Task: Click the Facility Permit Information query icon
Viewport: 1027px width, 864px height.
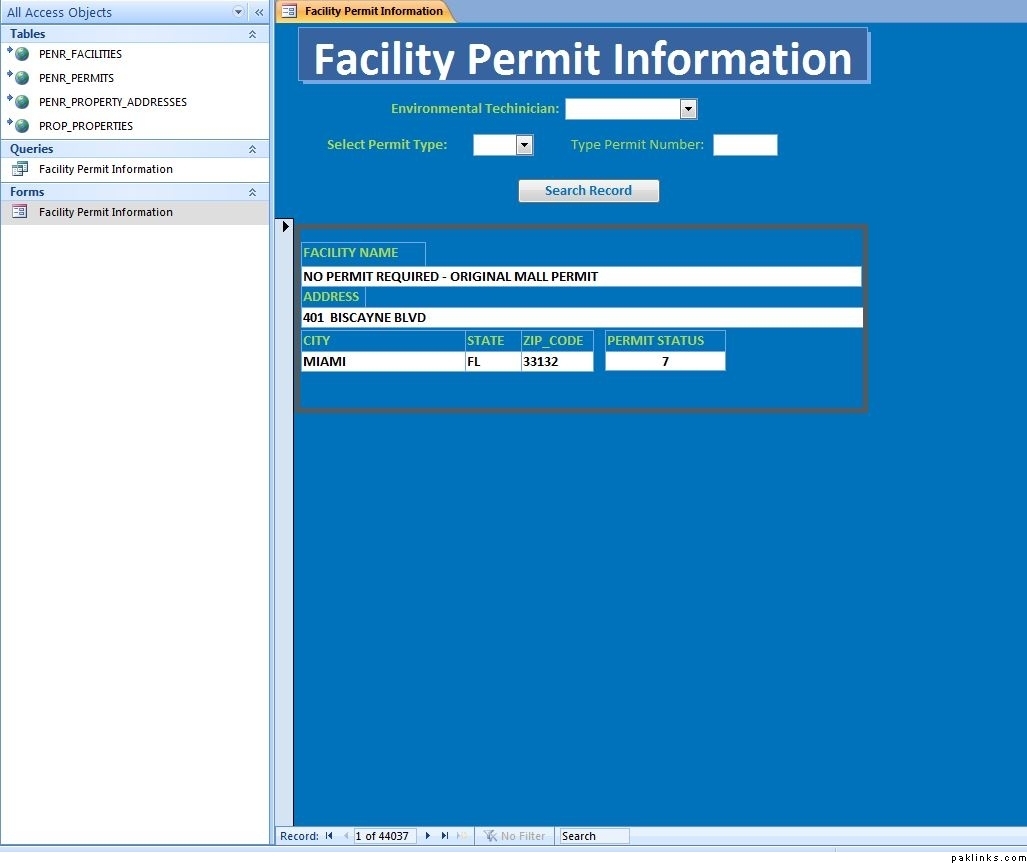Action: click(x=20, y=169)
